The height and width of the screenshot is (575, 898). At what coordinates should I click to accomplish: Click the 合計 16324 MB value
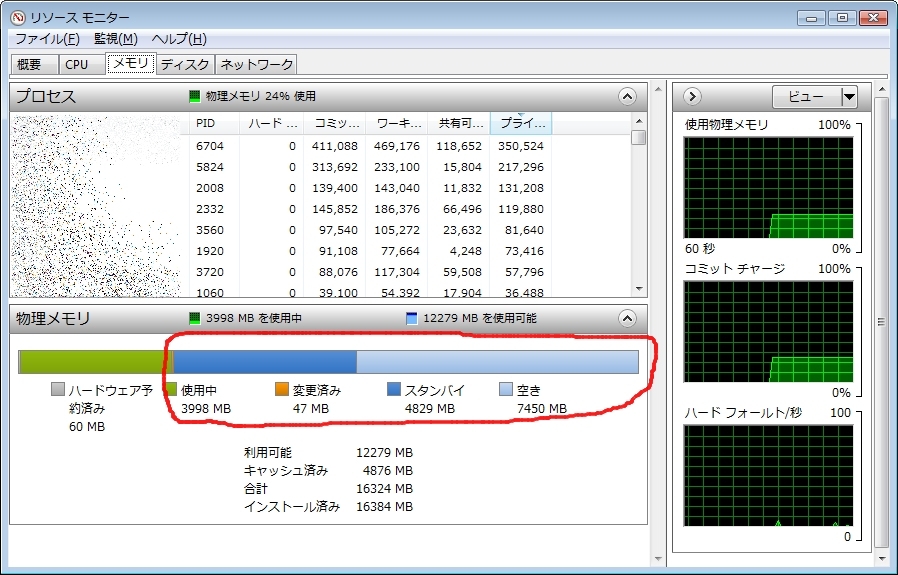click(x=384, y=489)
